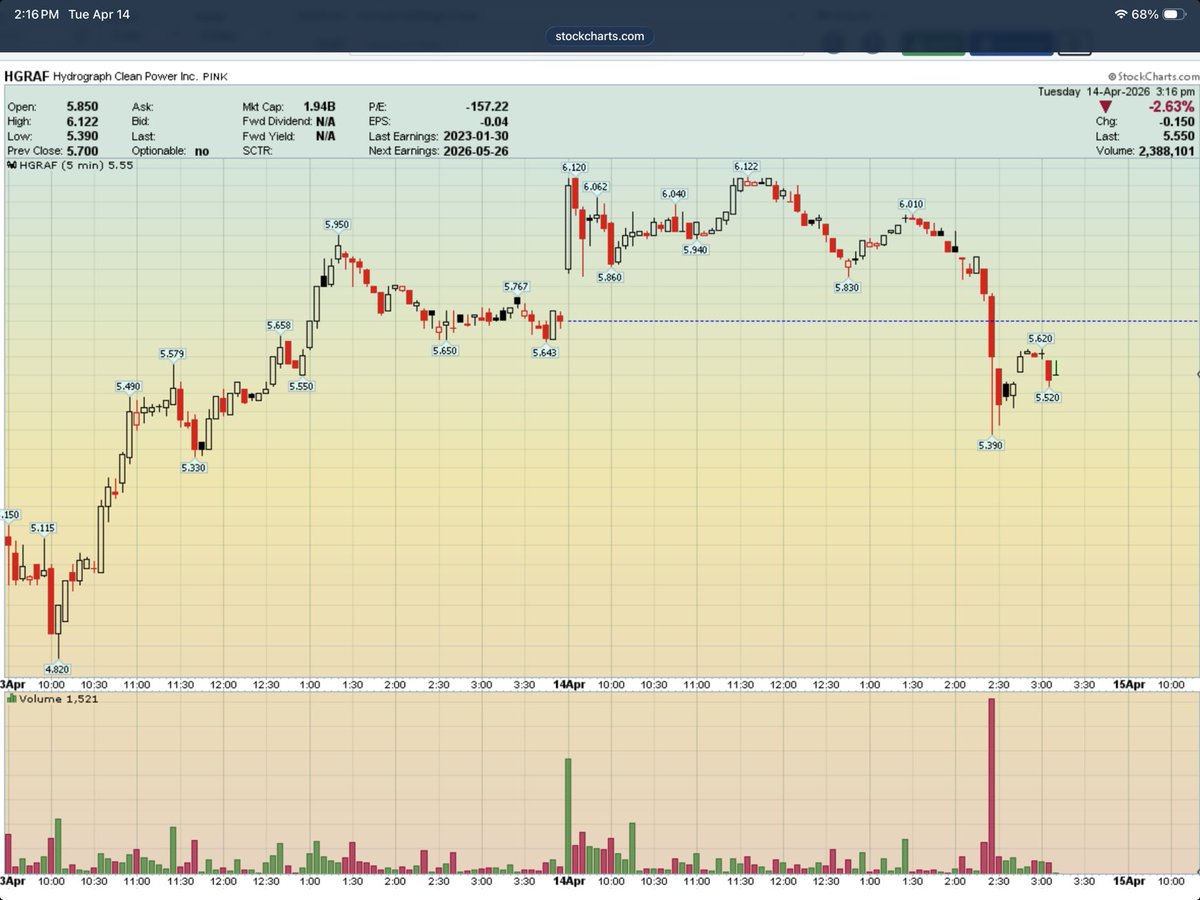Click the 5.620 price label on chart

[x=1040, y=339]
